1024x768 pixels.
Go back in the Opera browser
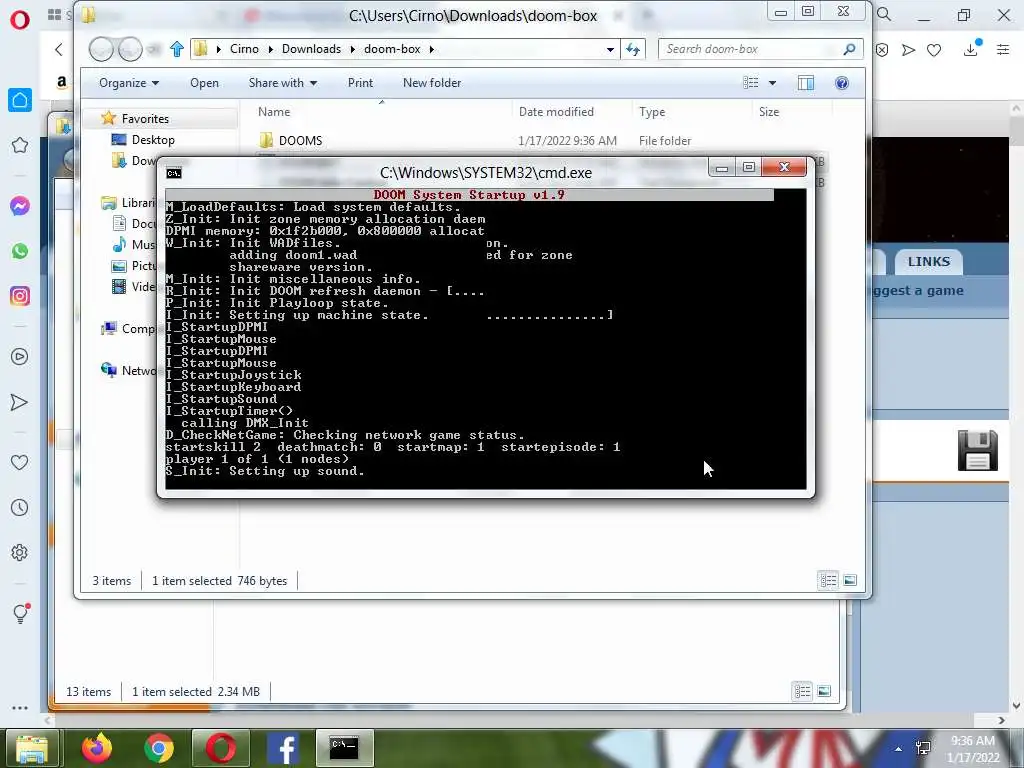coord(59,50)
